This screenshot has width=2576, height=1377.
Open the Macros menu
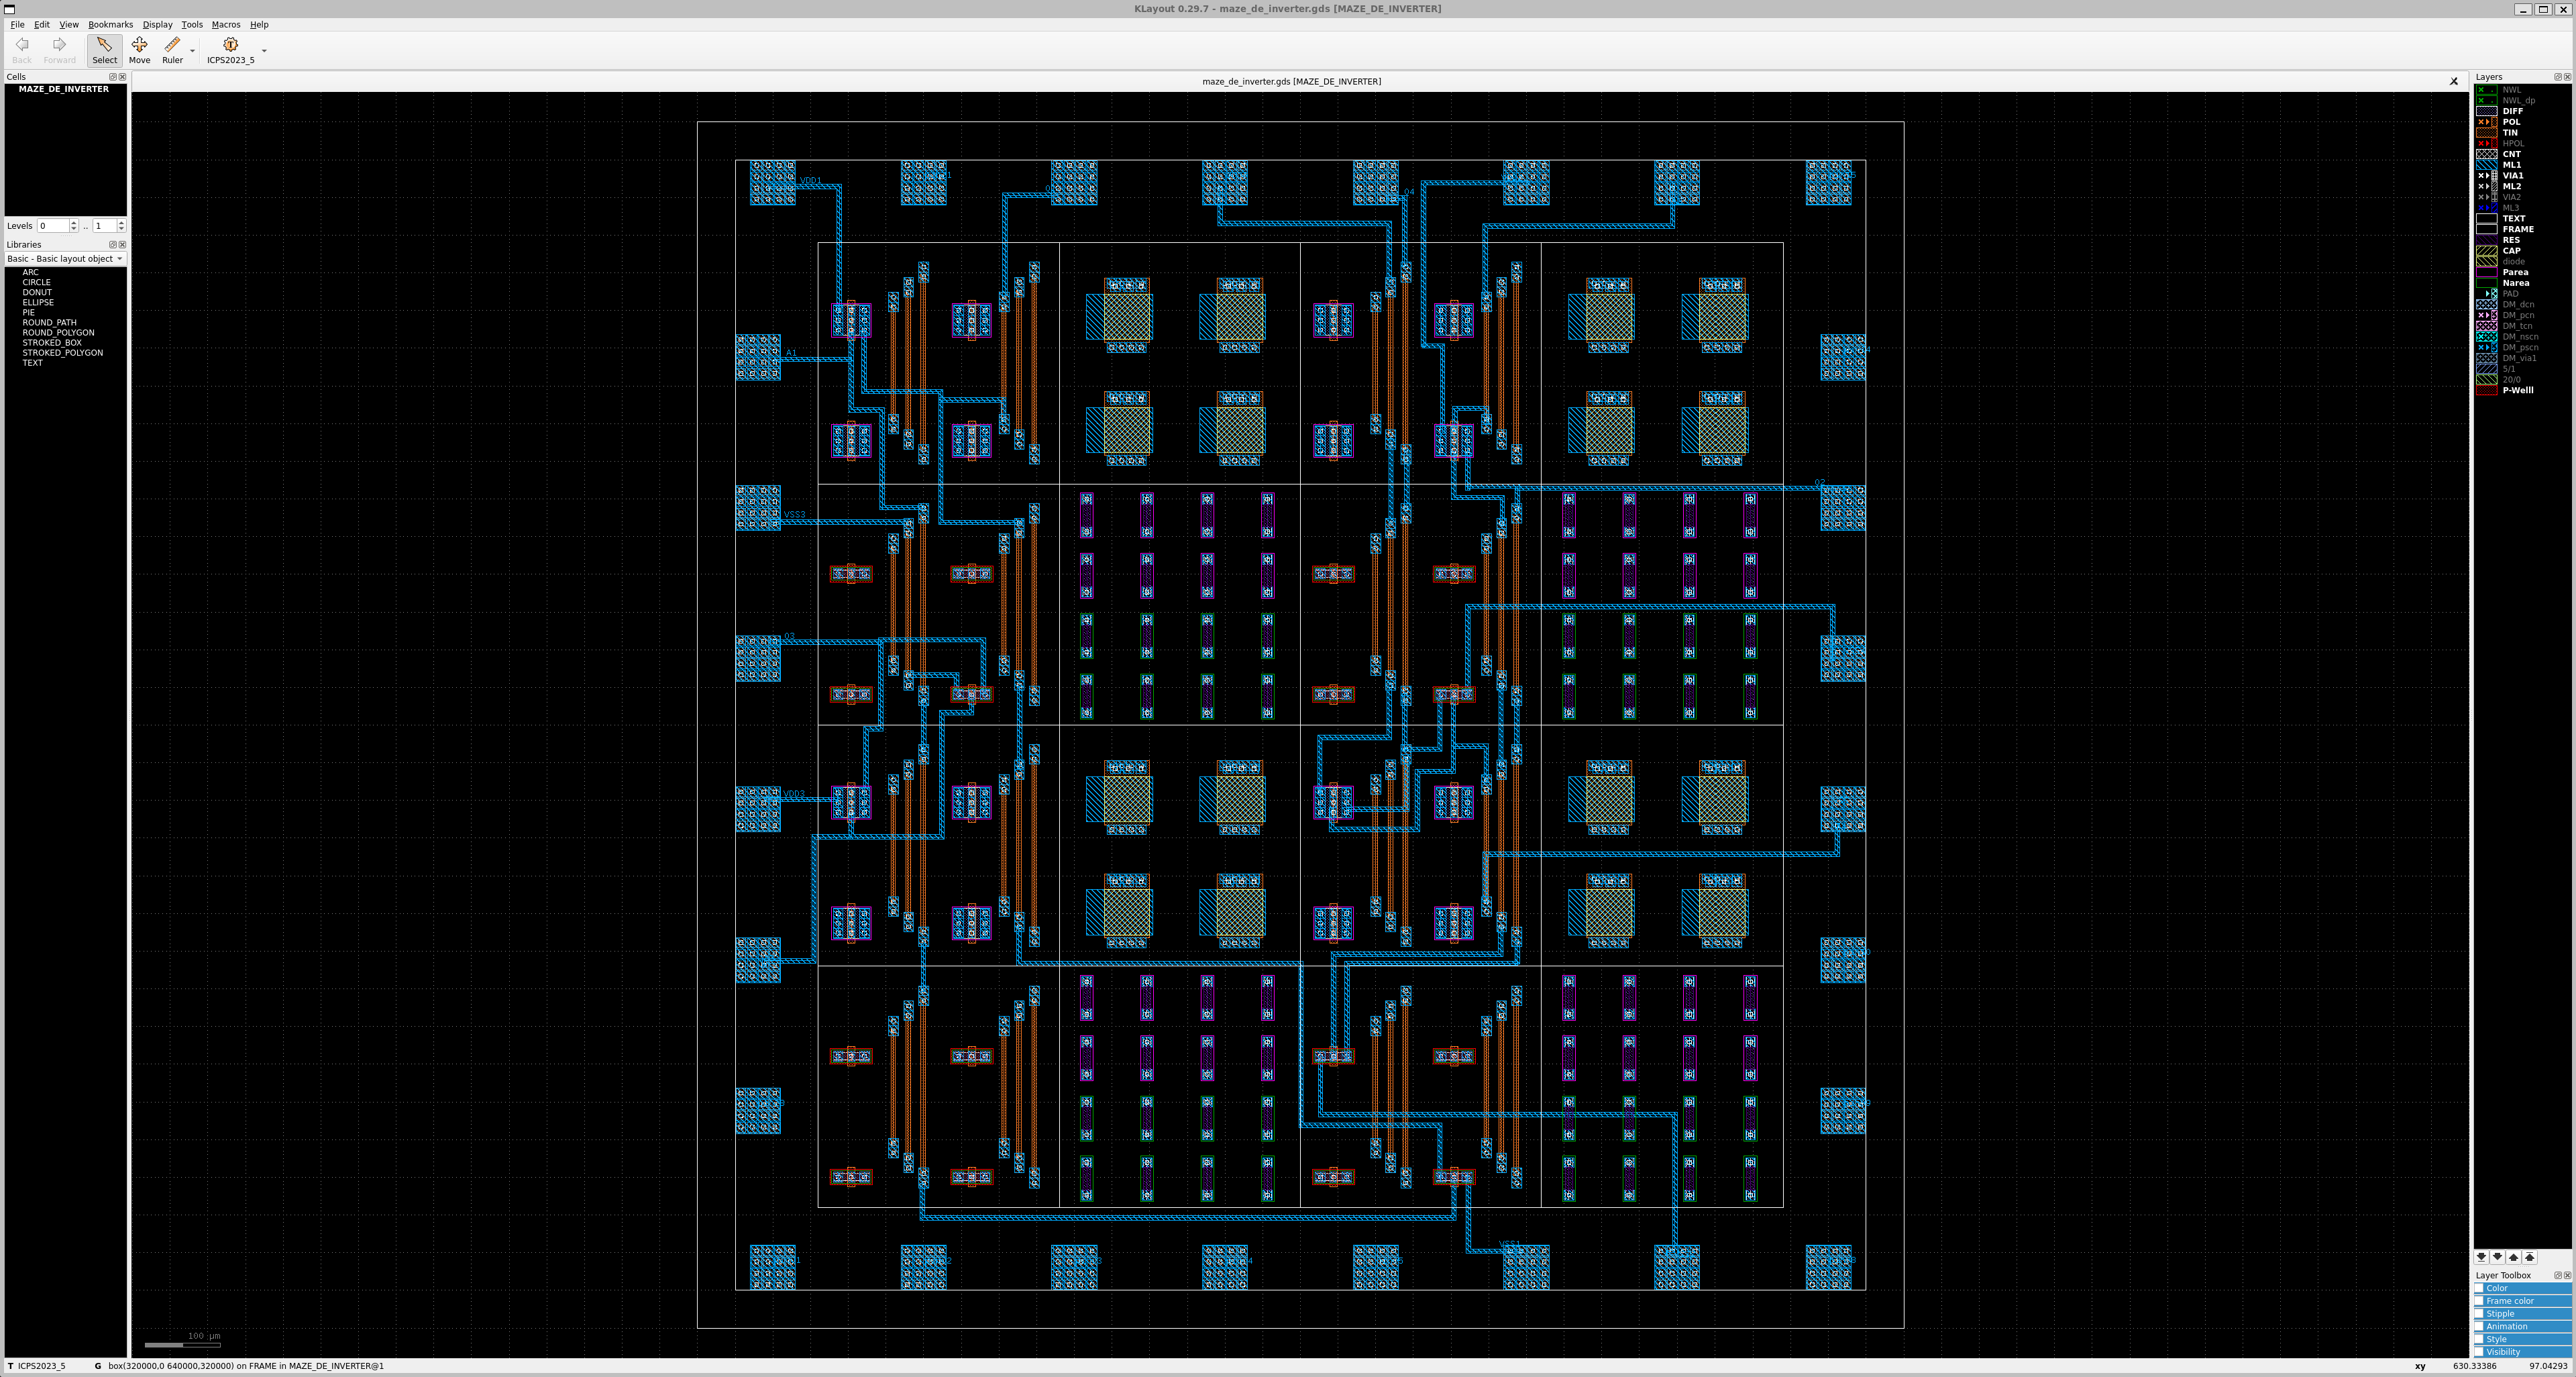tap(225, 24)
